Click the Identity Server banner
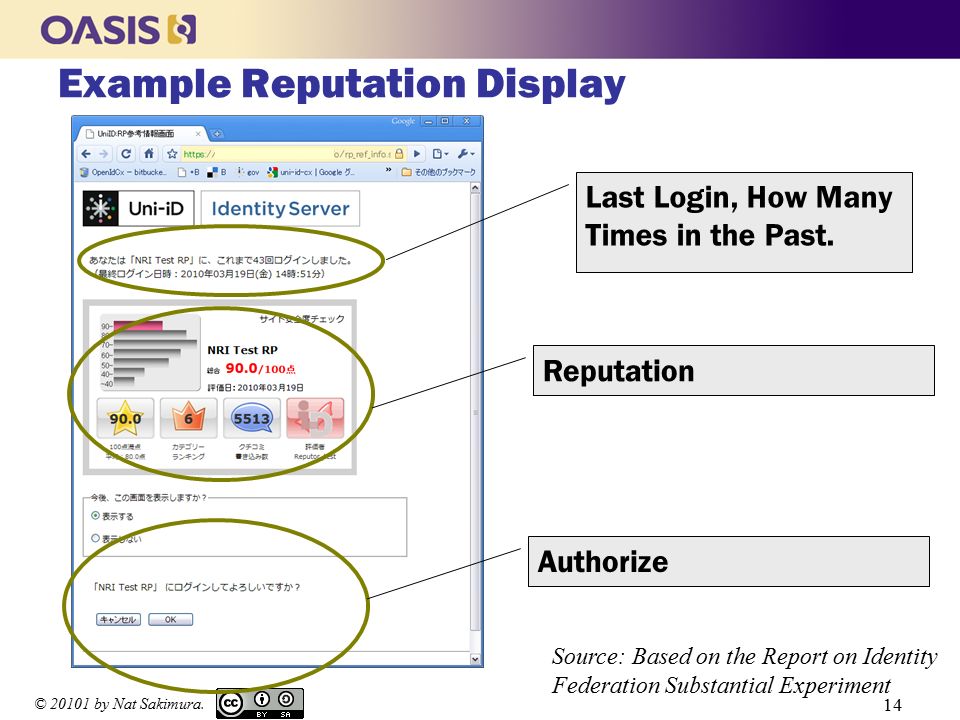The width and height of the screenshot is (960, 720). (280, 208)
